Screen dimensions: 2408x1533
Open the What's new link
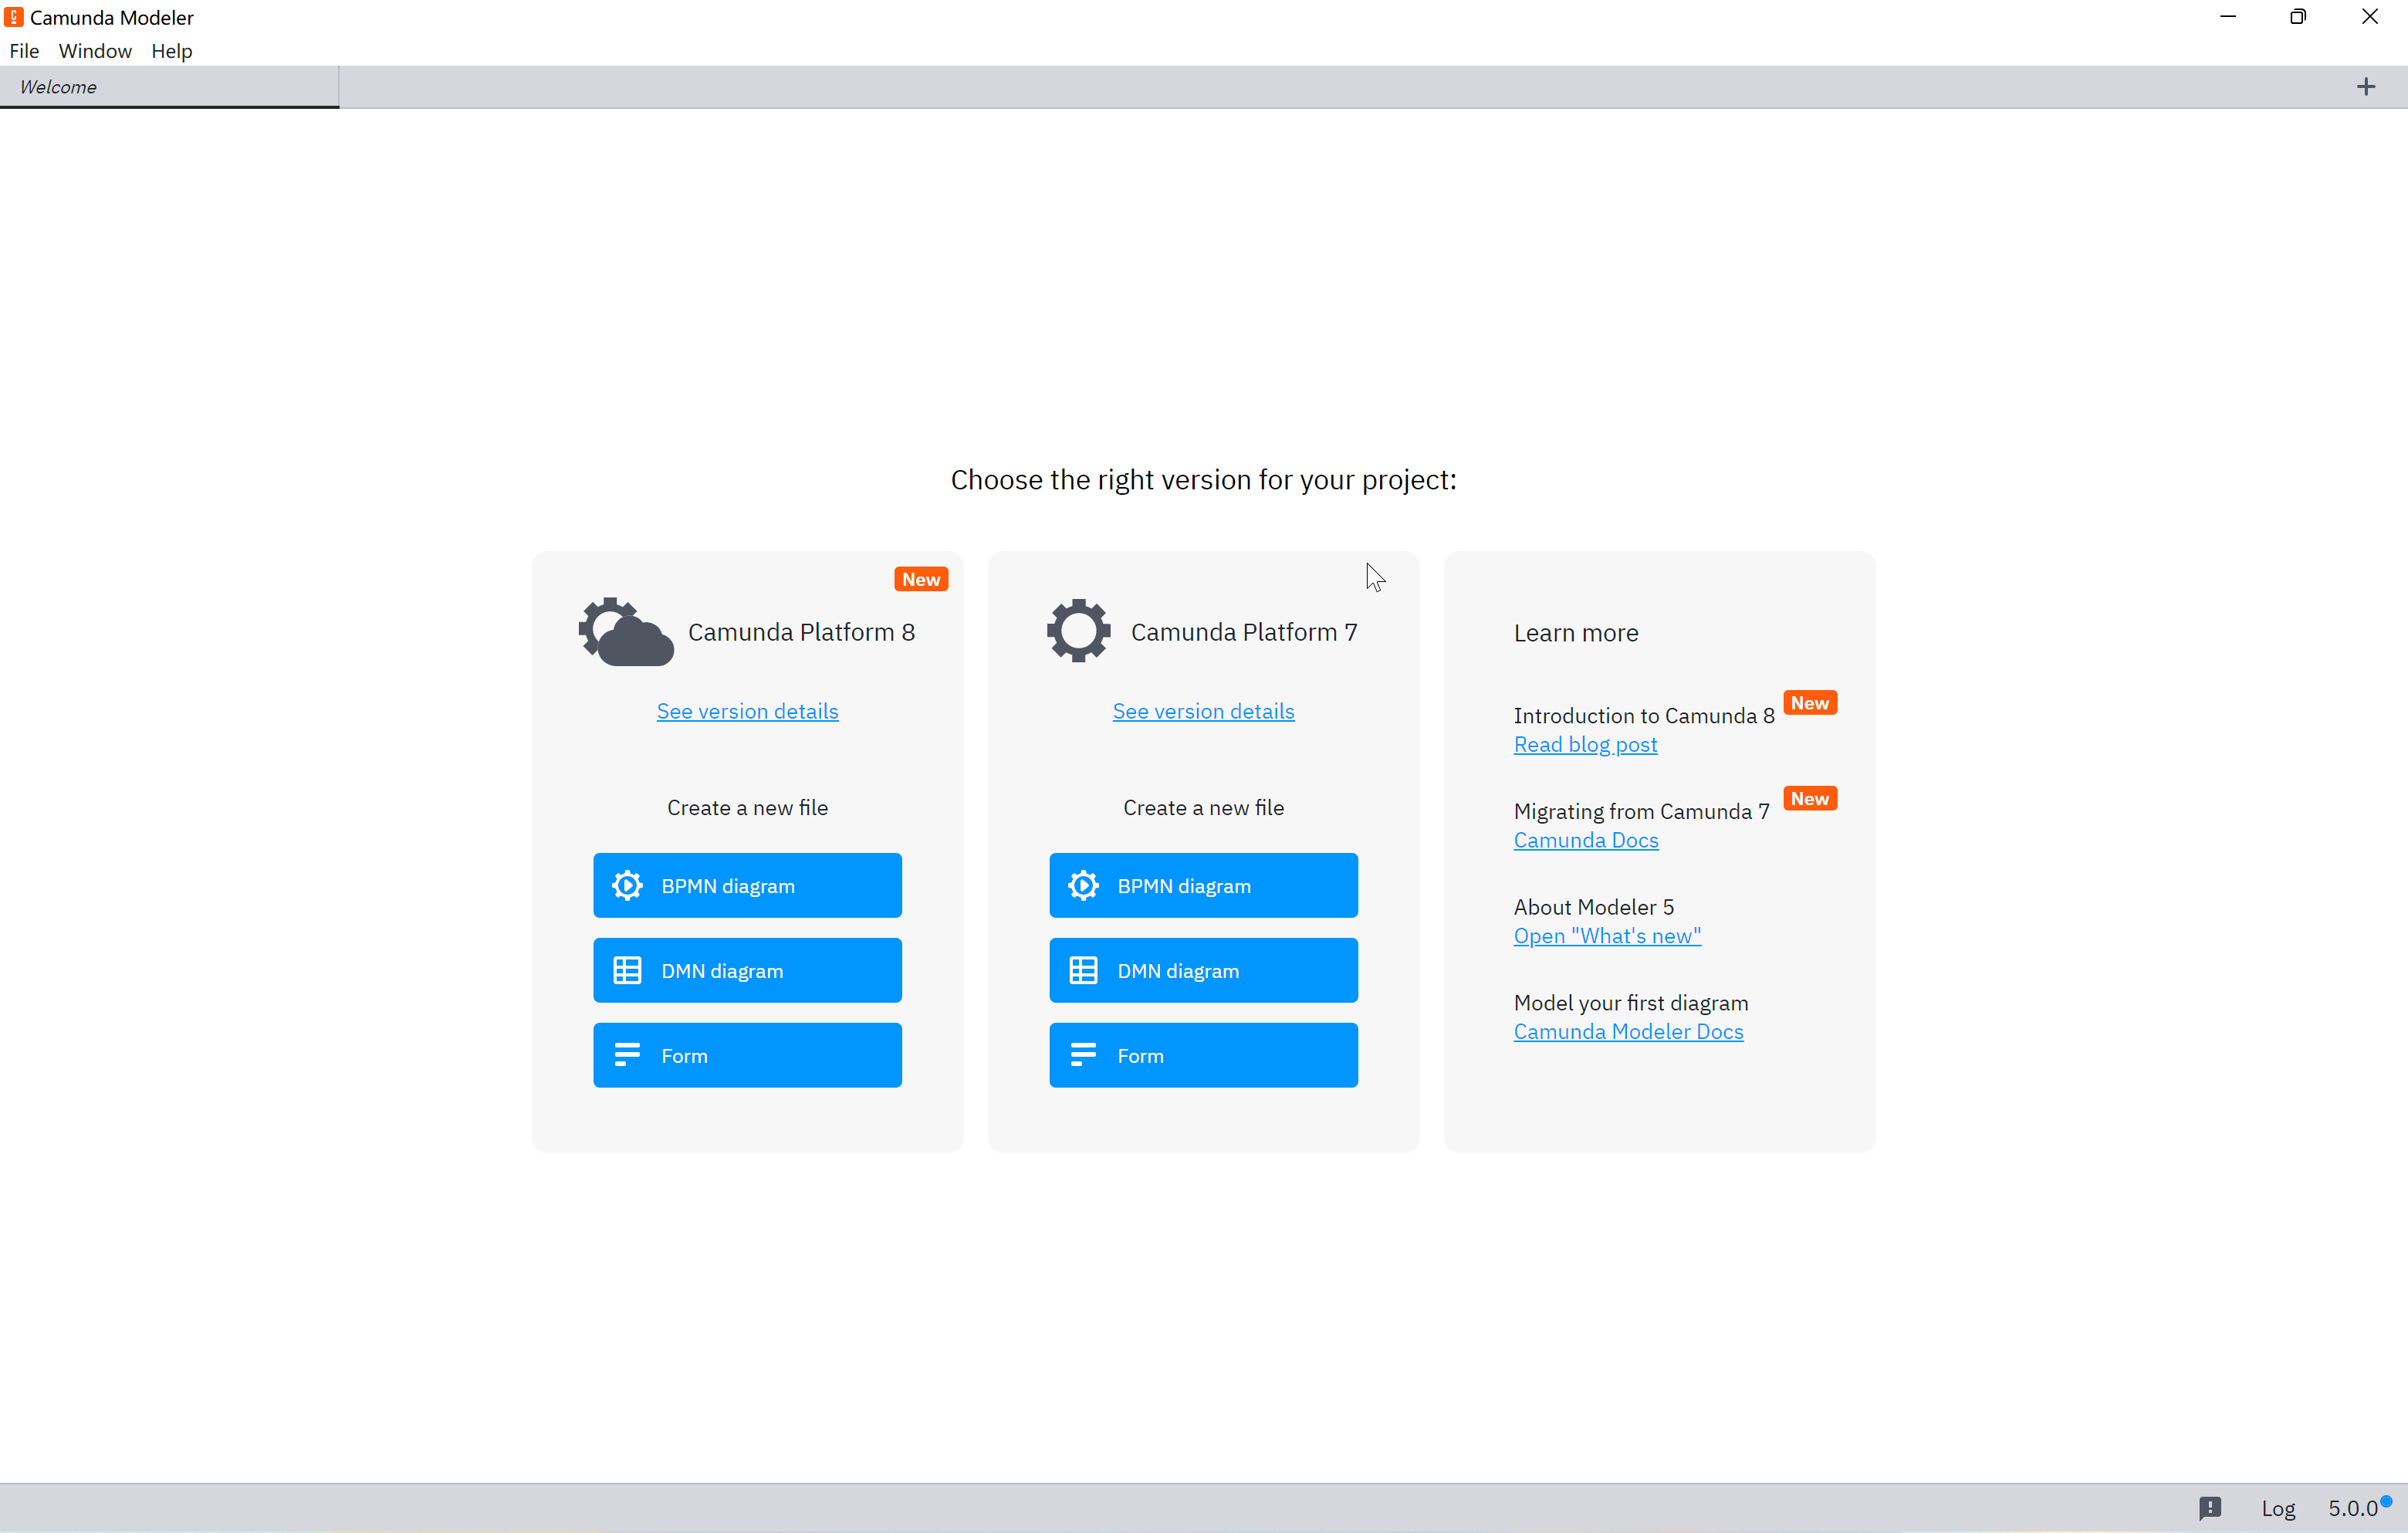[x=1607, y=936]
